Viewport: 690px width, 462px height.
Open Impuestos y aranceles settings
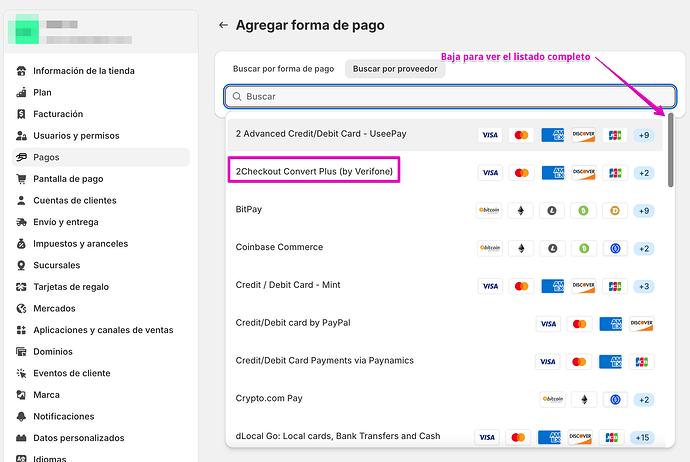click(x=81, y=243)
